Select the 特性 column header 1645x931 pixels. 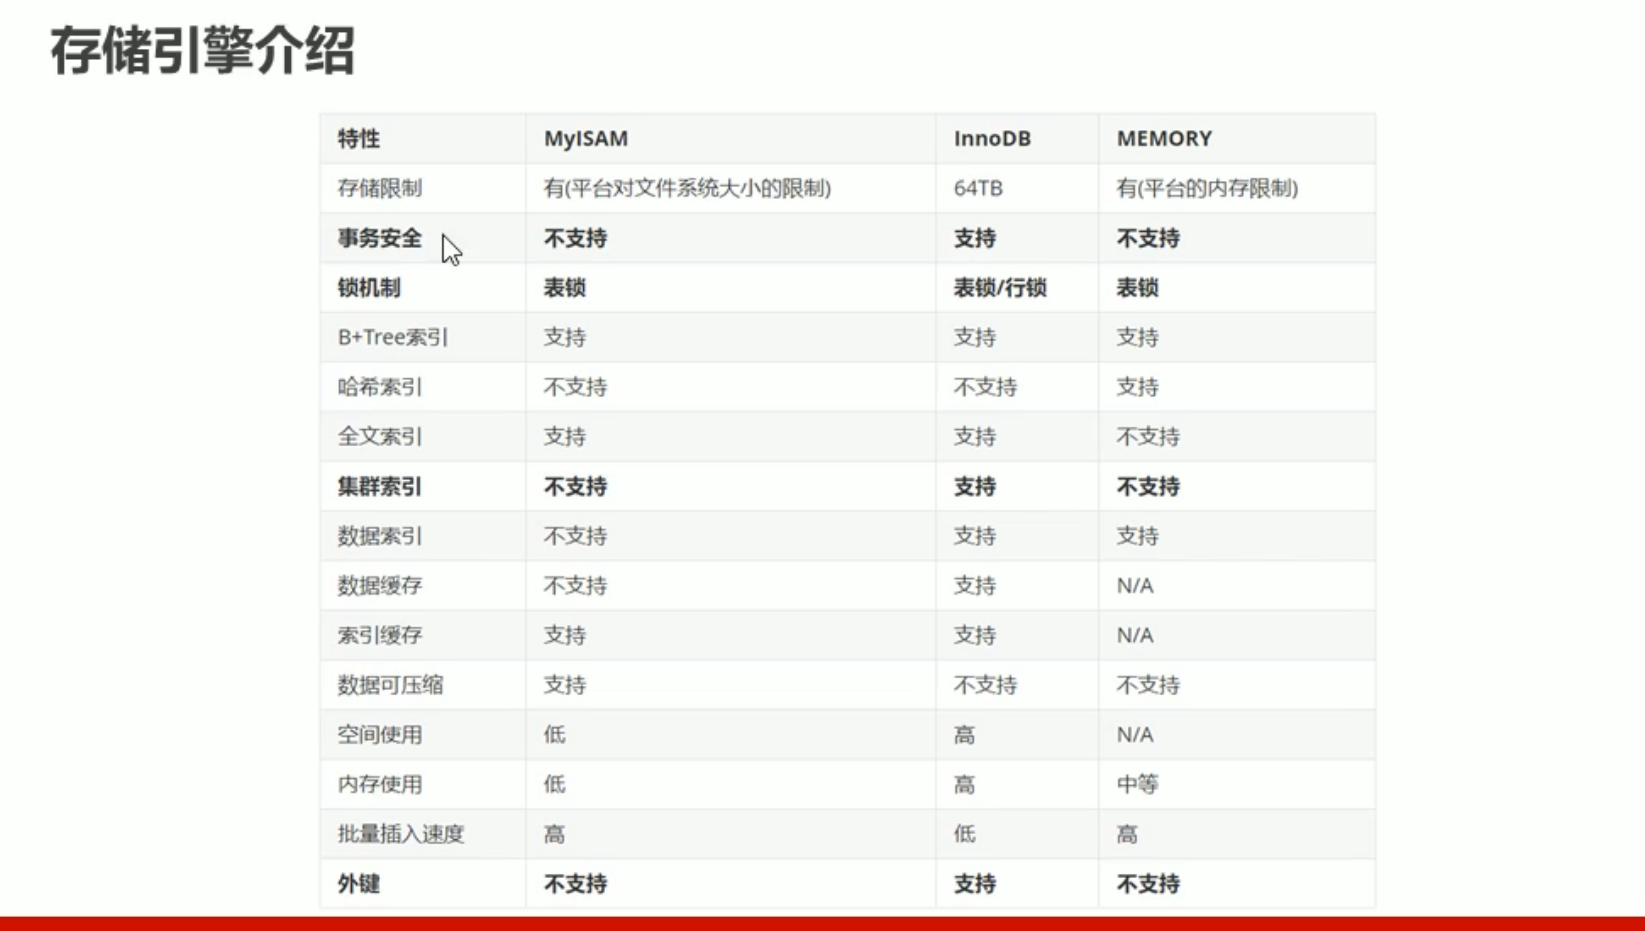pos(359,138)
